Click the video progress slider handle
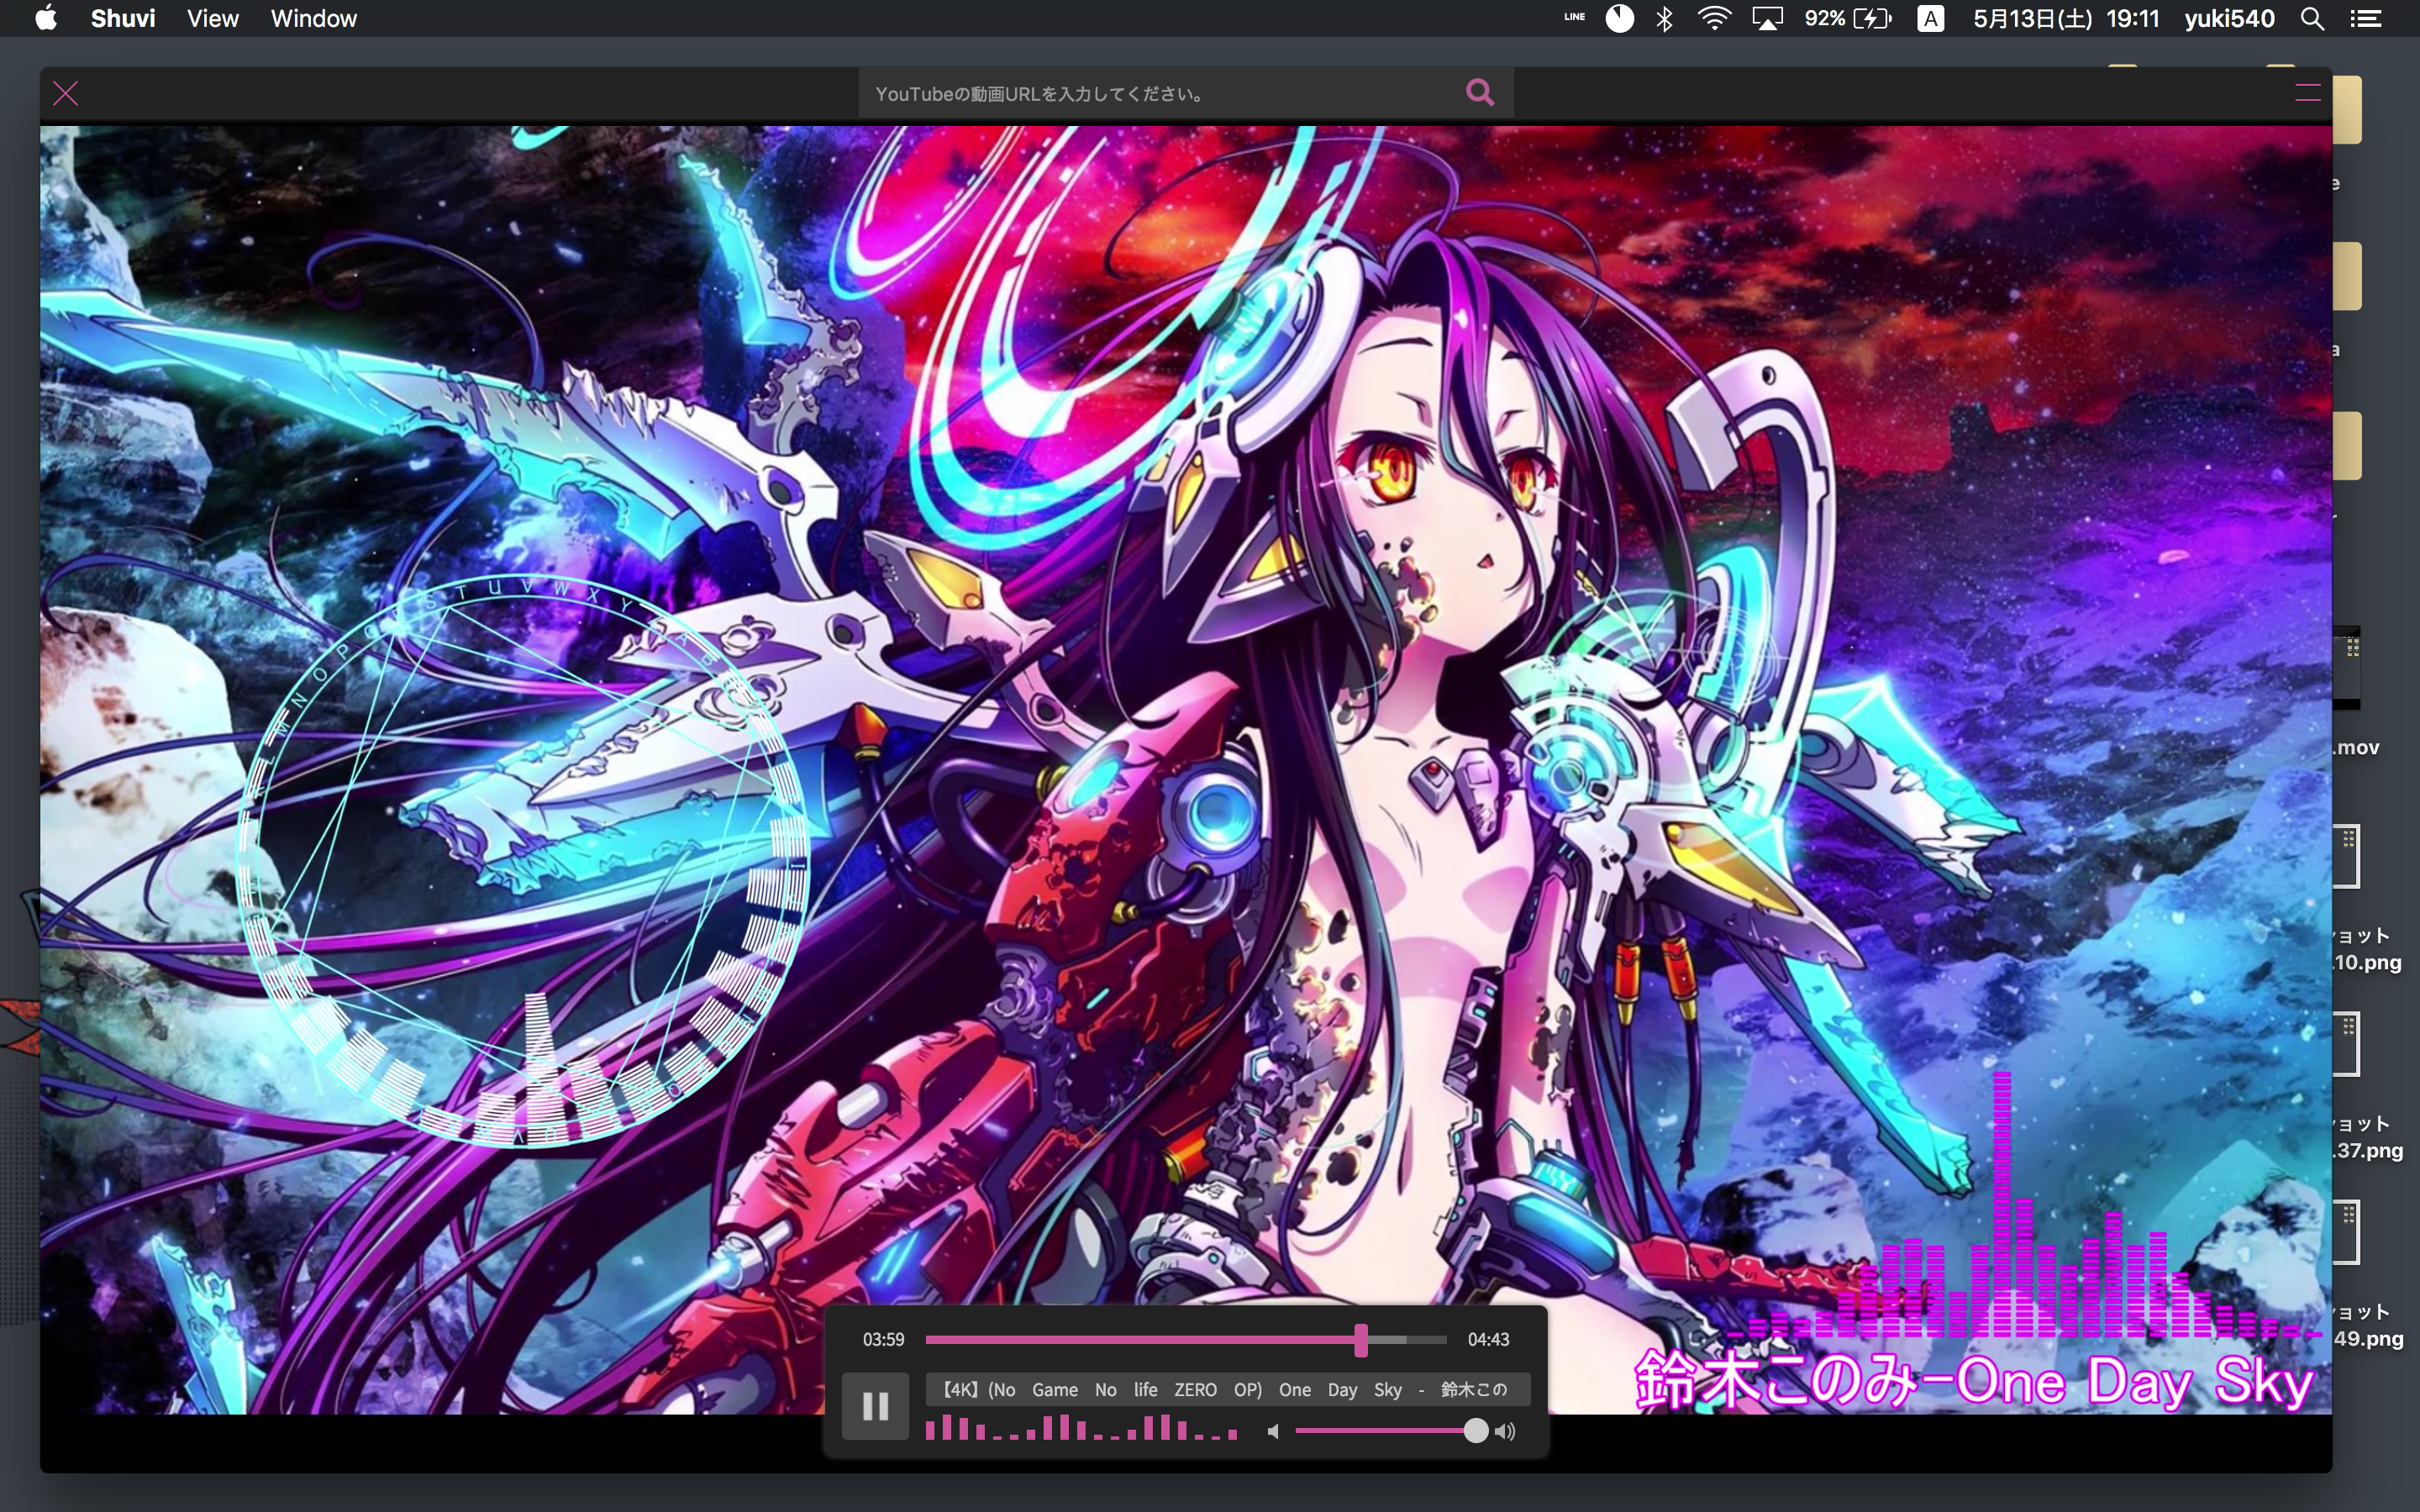The image size is (2420, 1512). [1361, 1339]
